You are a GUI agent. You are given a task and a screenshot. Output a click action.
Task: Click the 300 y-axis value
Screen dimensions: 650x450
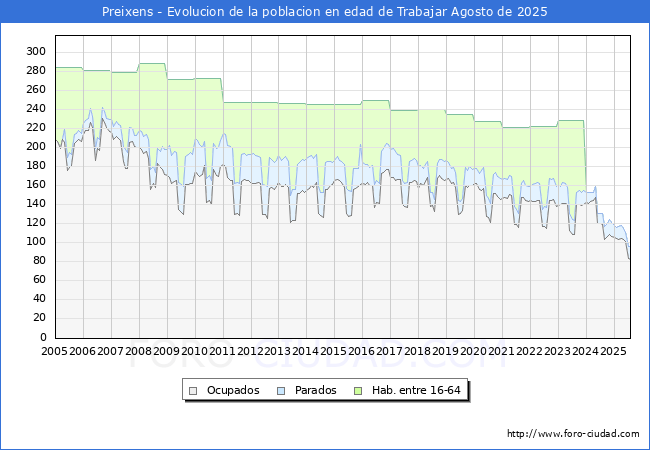[36, 51]
